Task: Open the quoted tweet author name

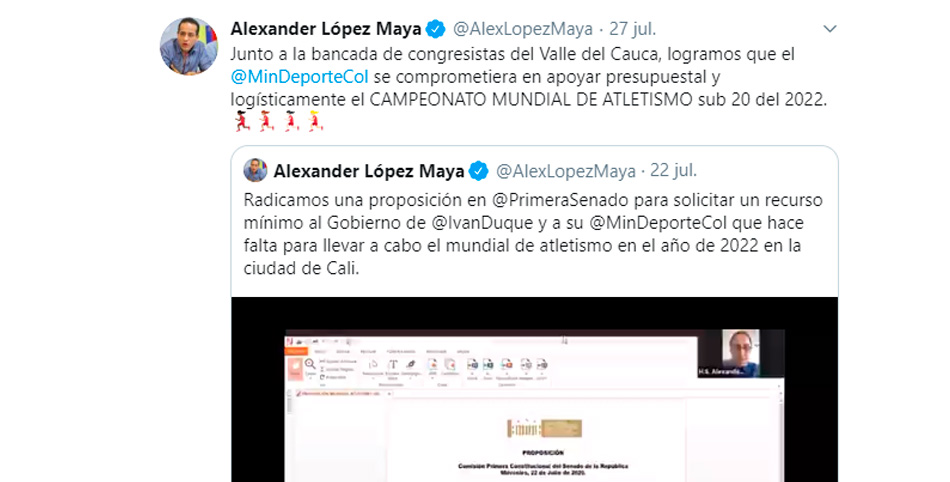Action: pos(369,171)
